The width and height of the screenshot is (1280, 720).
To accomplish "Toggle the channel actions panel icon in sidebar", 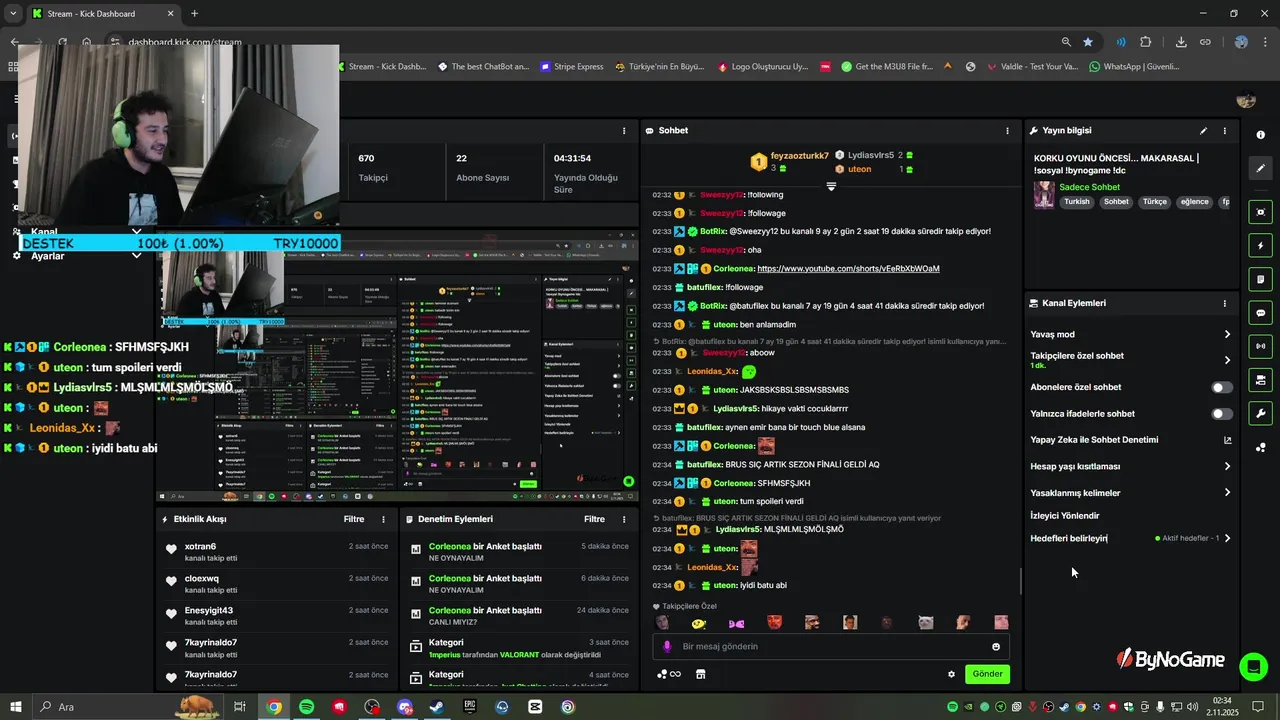I will pyautogui.click(x=1260, y=380).
